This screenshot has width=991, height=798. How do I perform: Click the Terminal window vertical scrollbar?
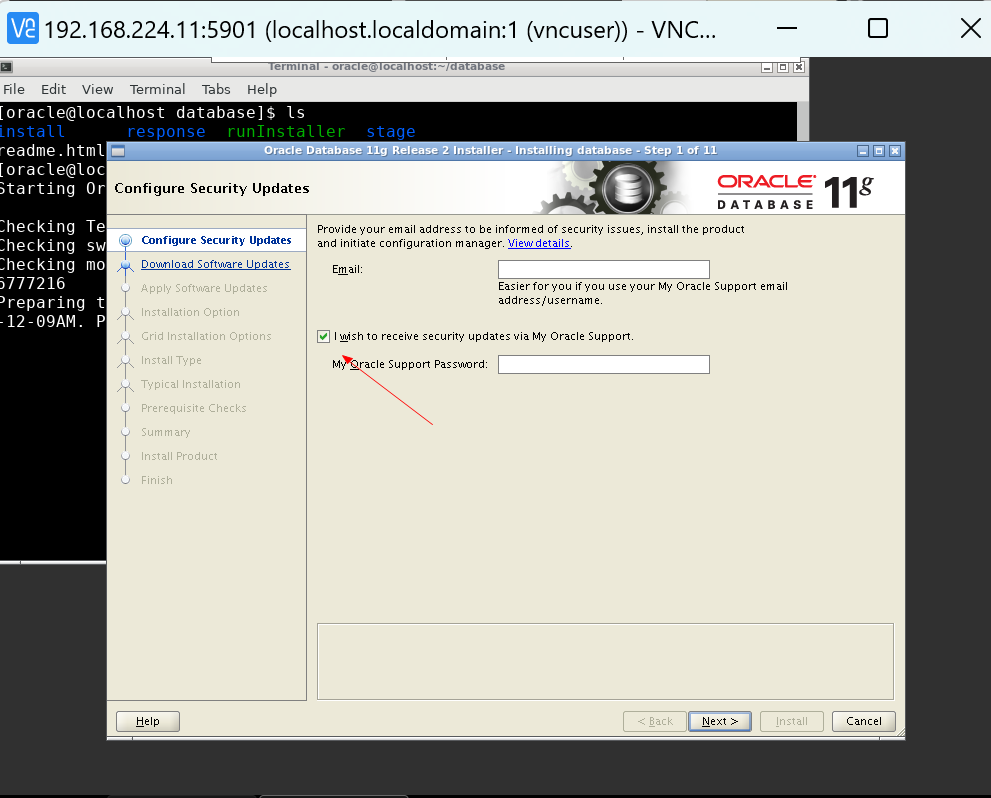[x=803, y=121]
